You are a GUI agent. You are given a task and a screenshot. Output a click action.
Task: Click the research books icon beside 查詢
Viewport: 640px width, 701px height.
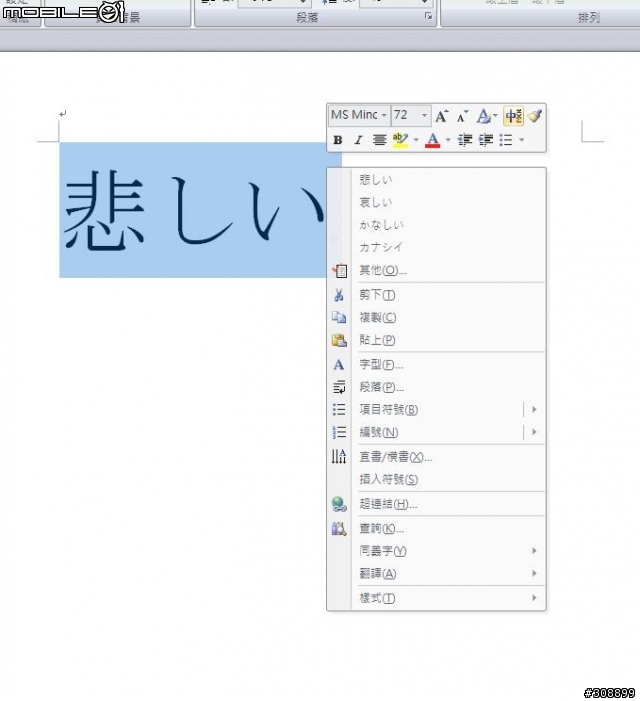click(339, 529)
